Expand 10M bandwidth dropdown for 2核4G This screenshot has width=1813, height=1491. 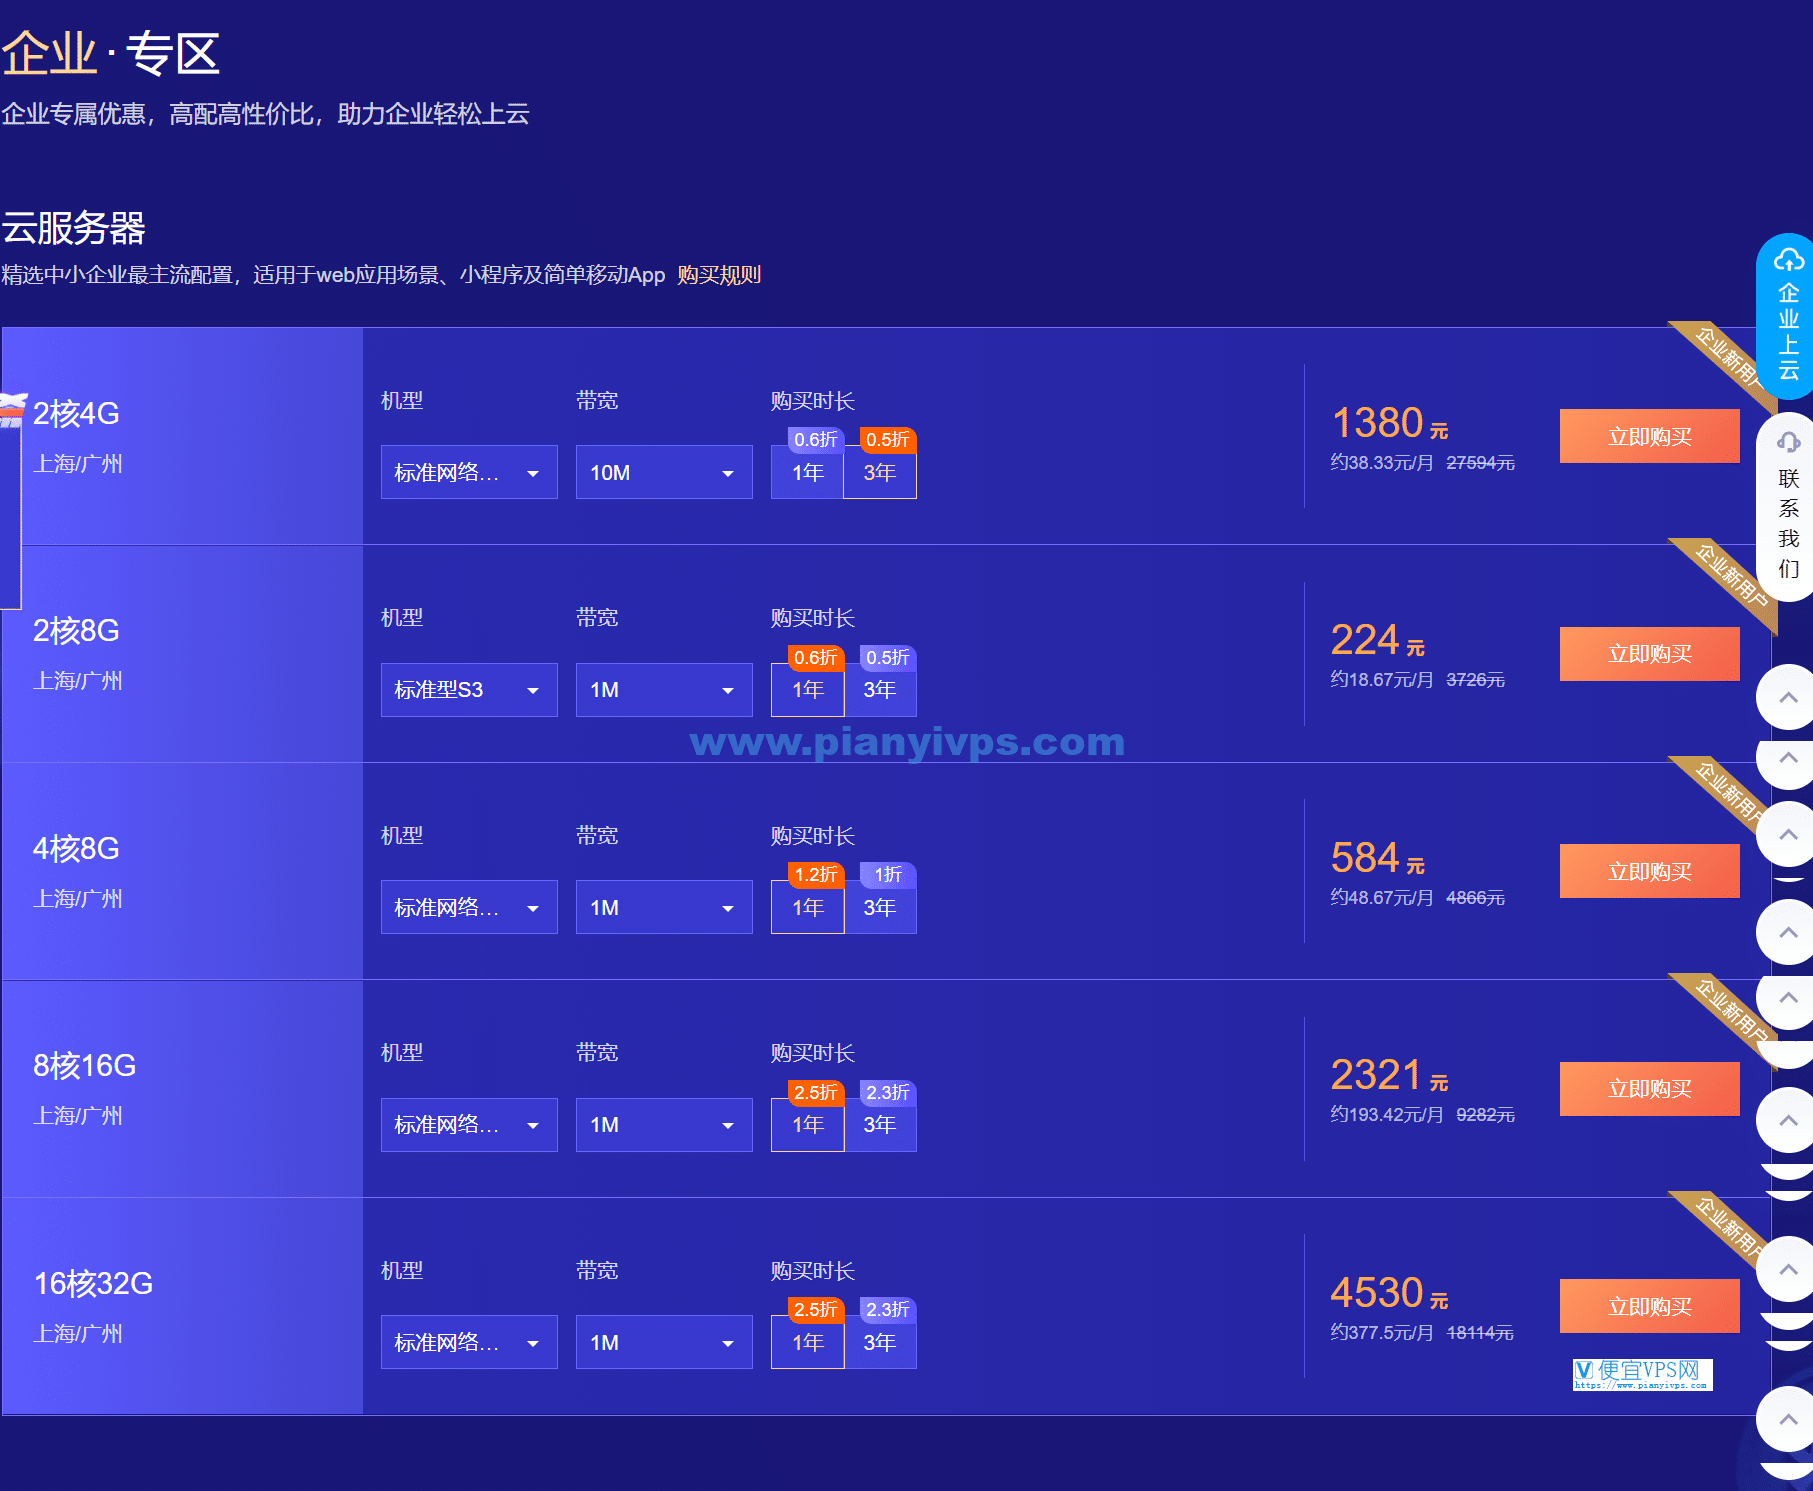pos(664,472)
